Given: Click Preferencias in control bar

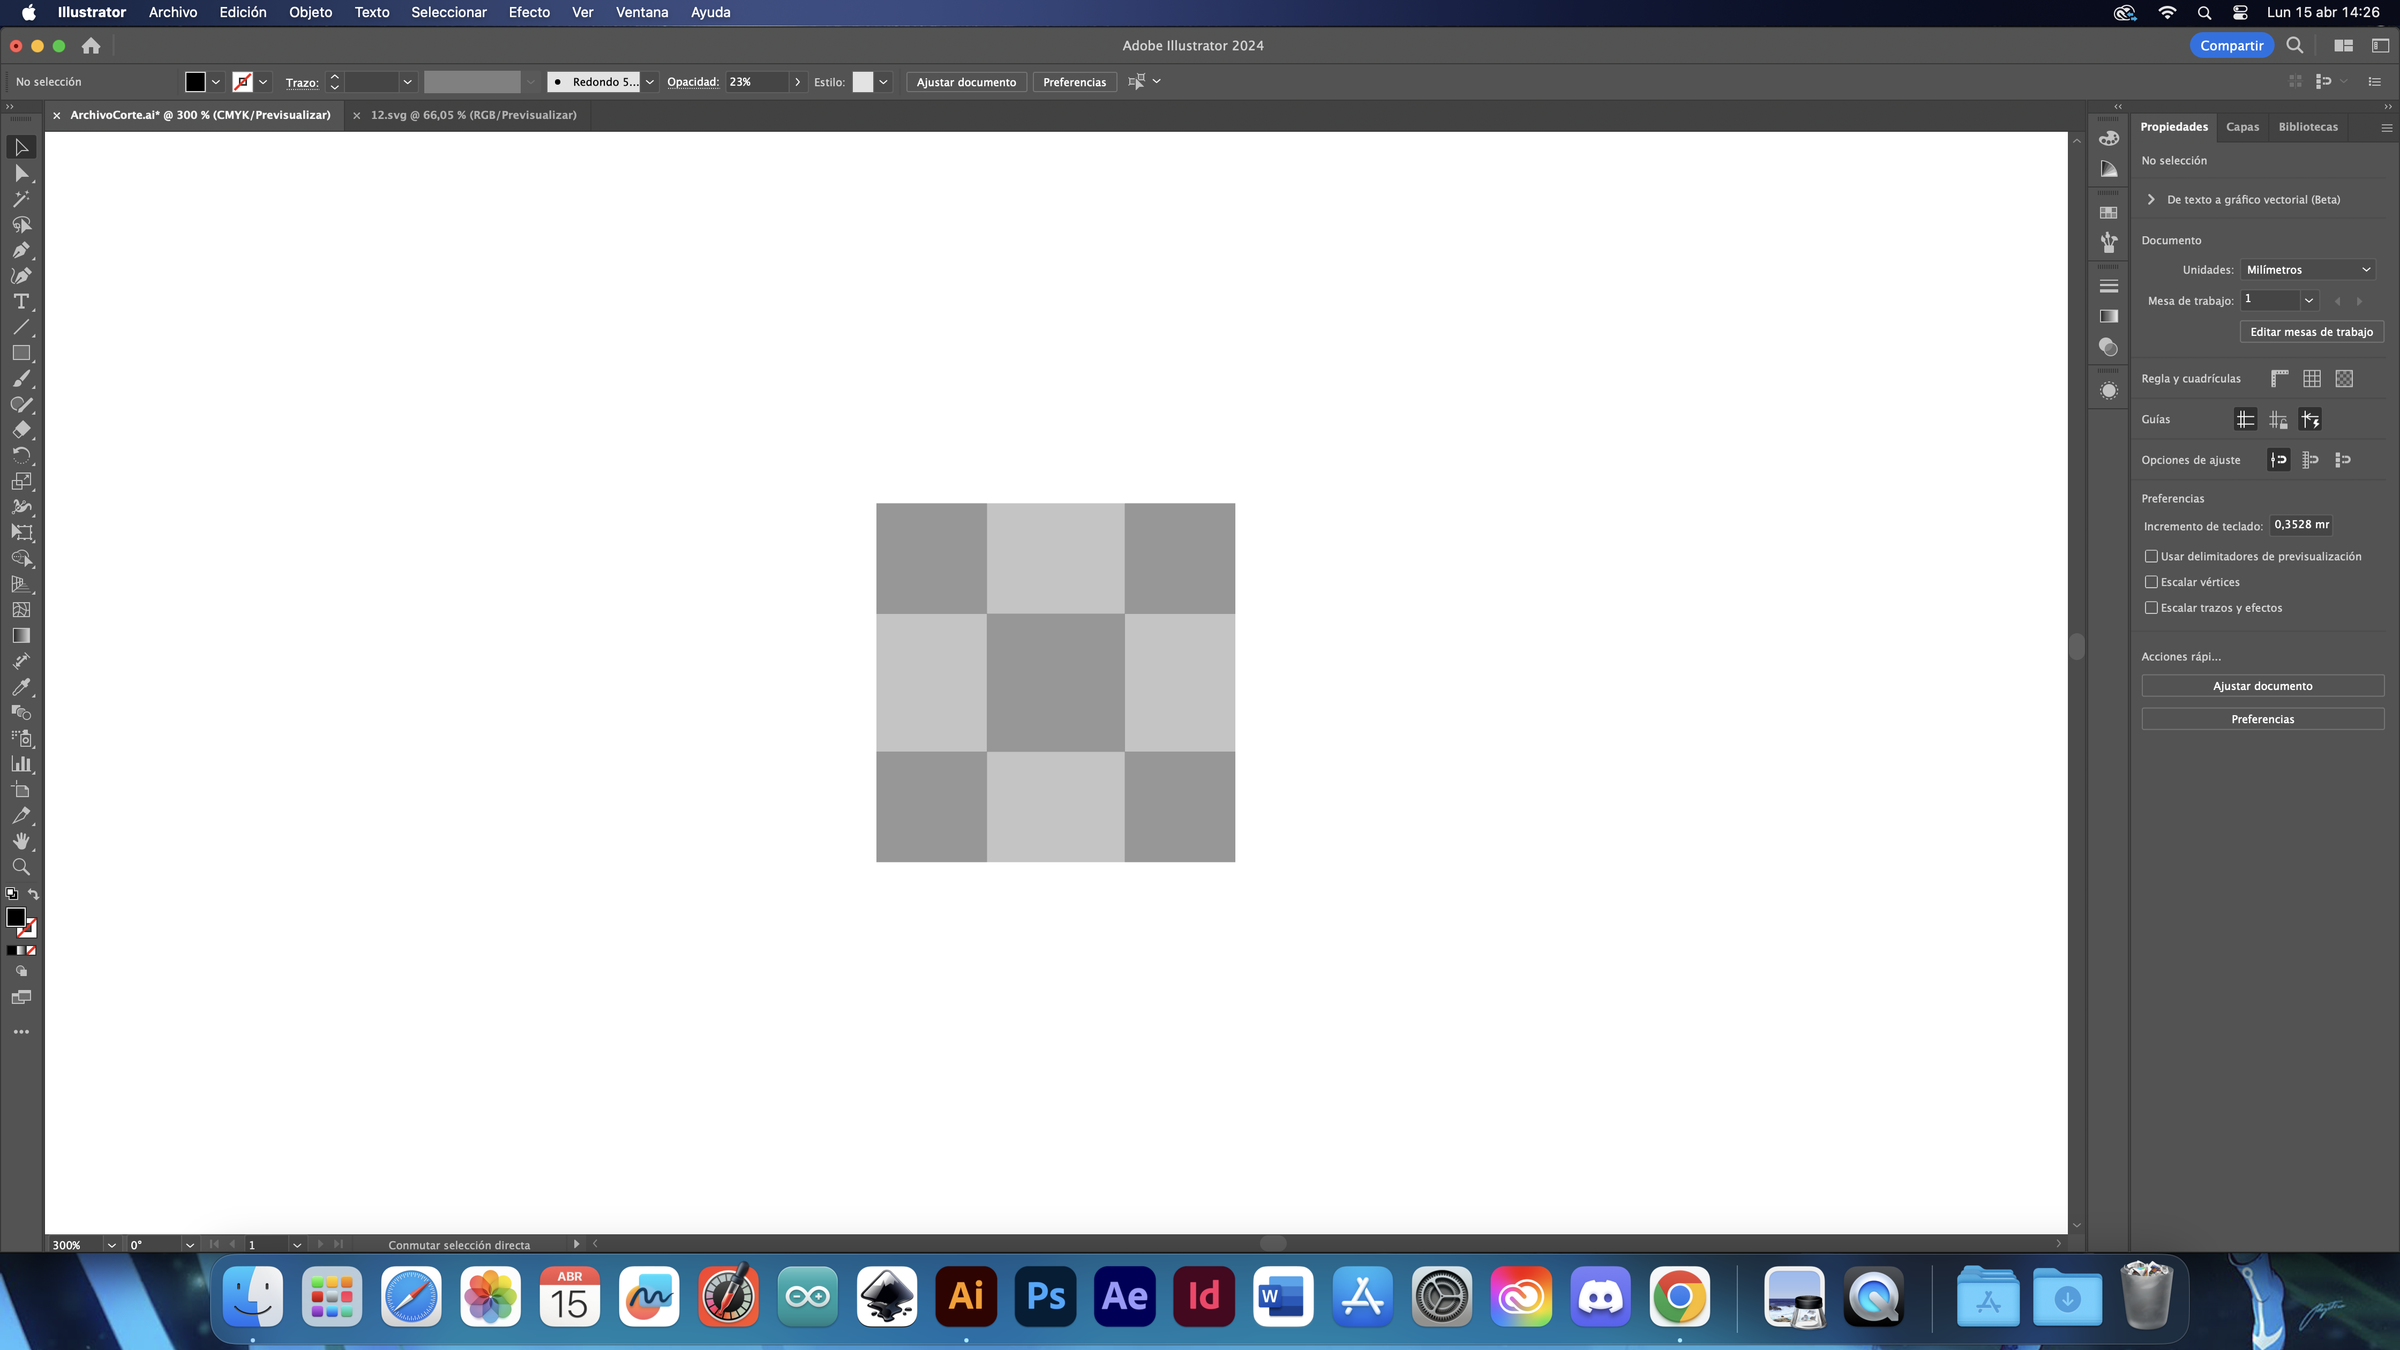Looking at the screenshot, I should click(1074, 82).
